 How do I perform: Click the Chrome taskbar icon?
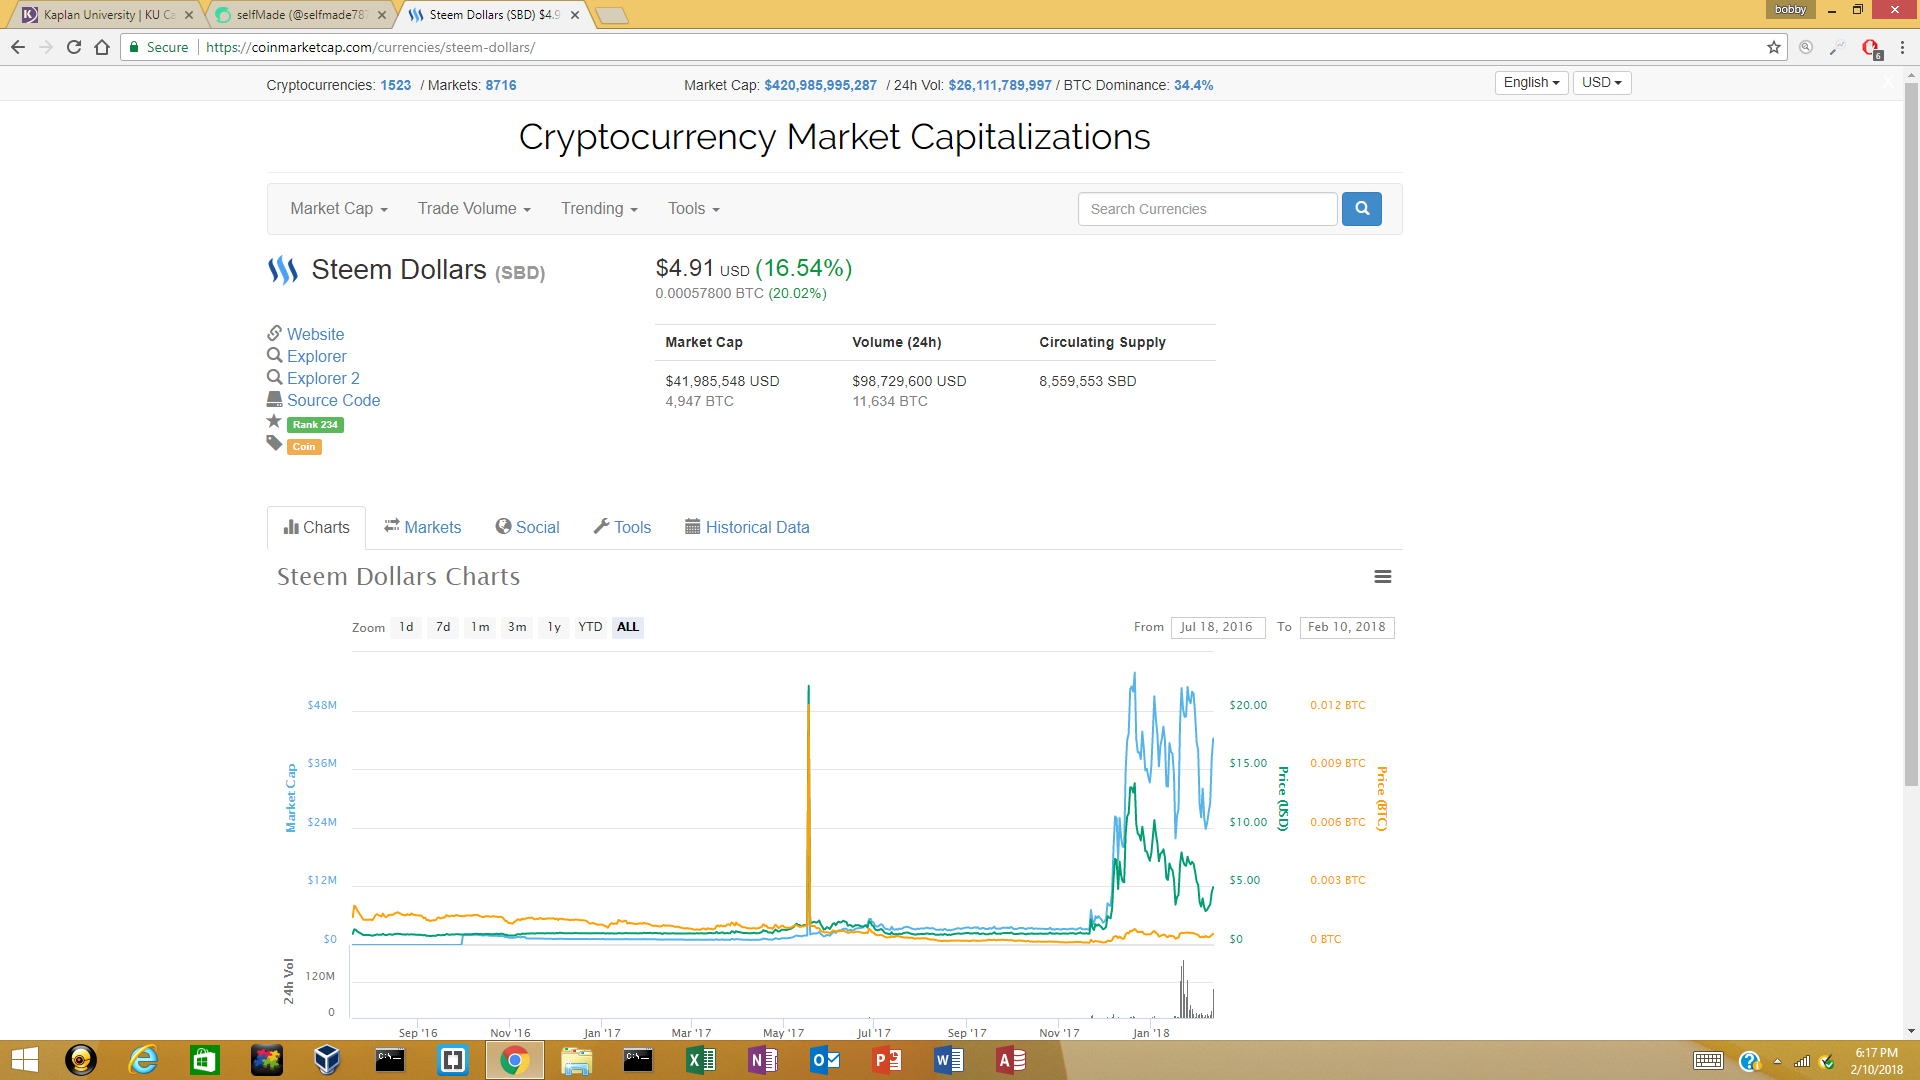(515, 1060)
